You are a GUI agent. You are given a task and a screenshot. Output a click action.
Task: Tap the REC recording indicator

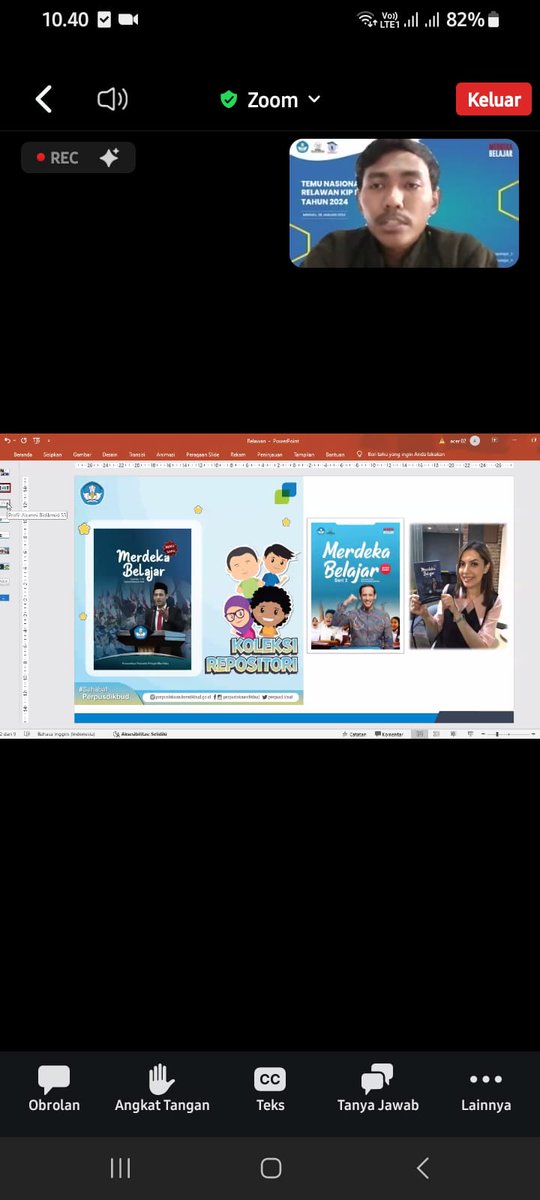(x=58, y=158)
